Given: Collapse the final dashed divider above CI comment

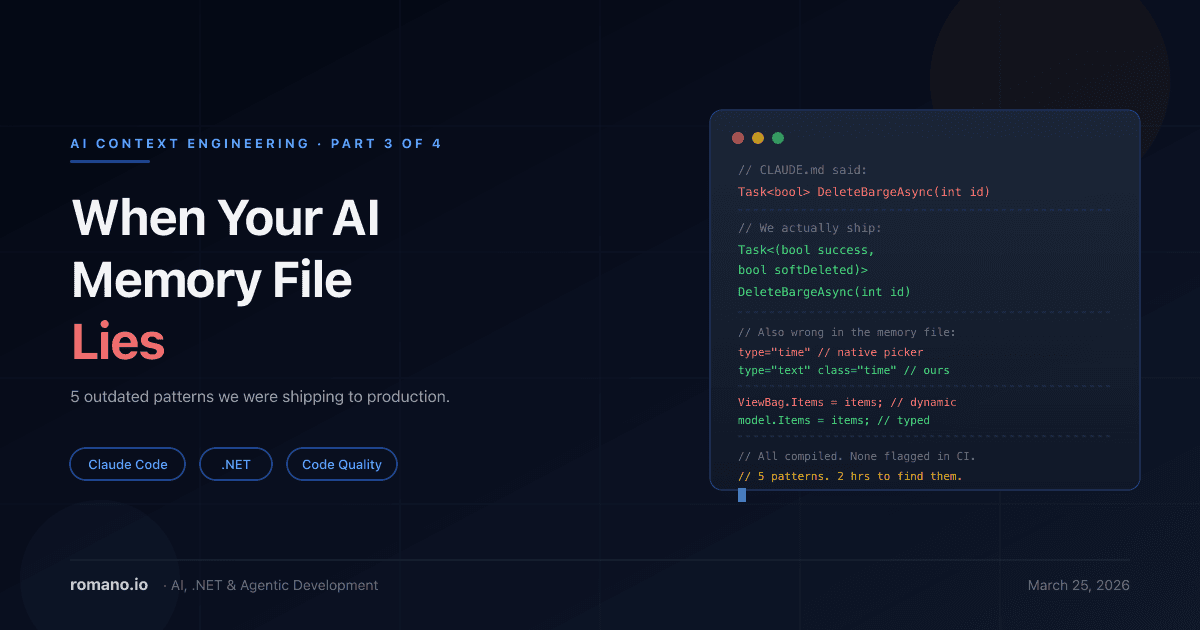Looking at the screenshot, I should [924, 437].
